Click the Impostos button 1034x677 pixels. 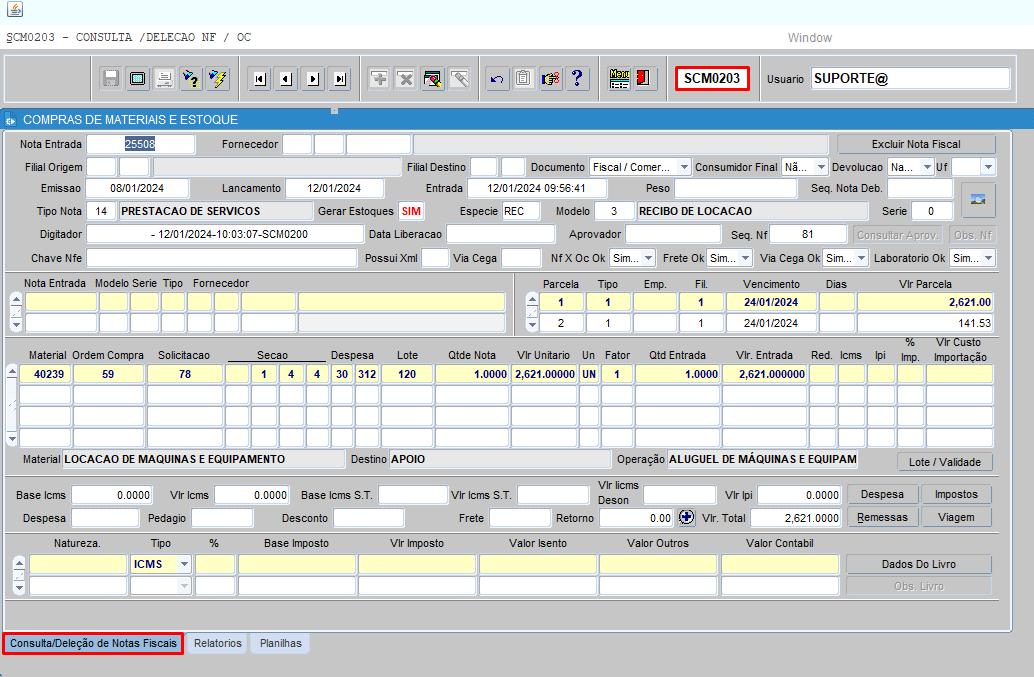pyautogui.click(x=956, y=494)
